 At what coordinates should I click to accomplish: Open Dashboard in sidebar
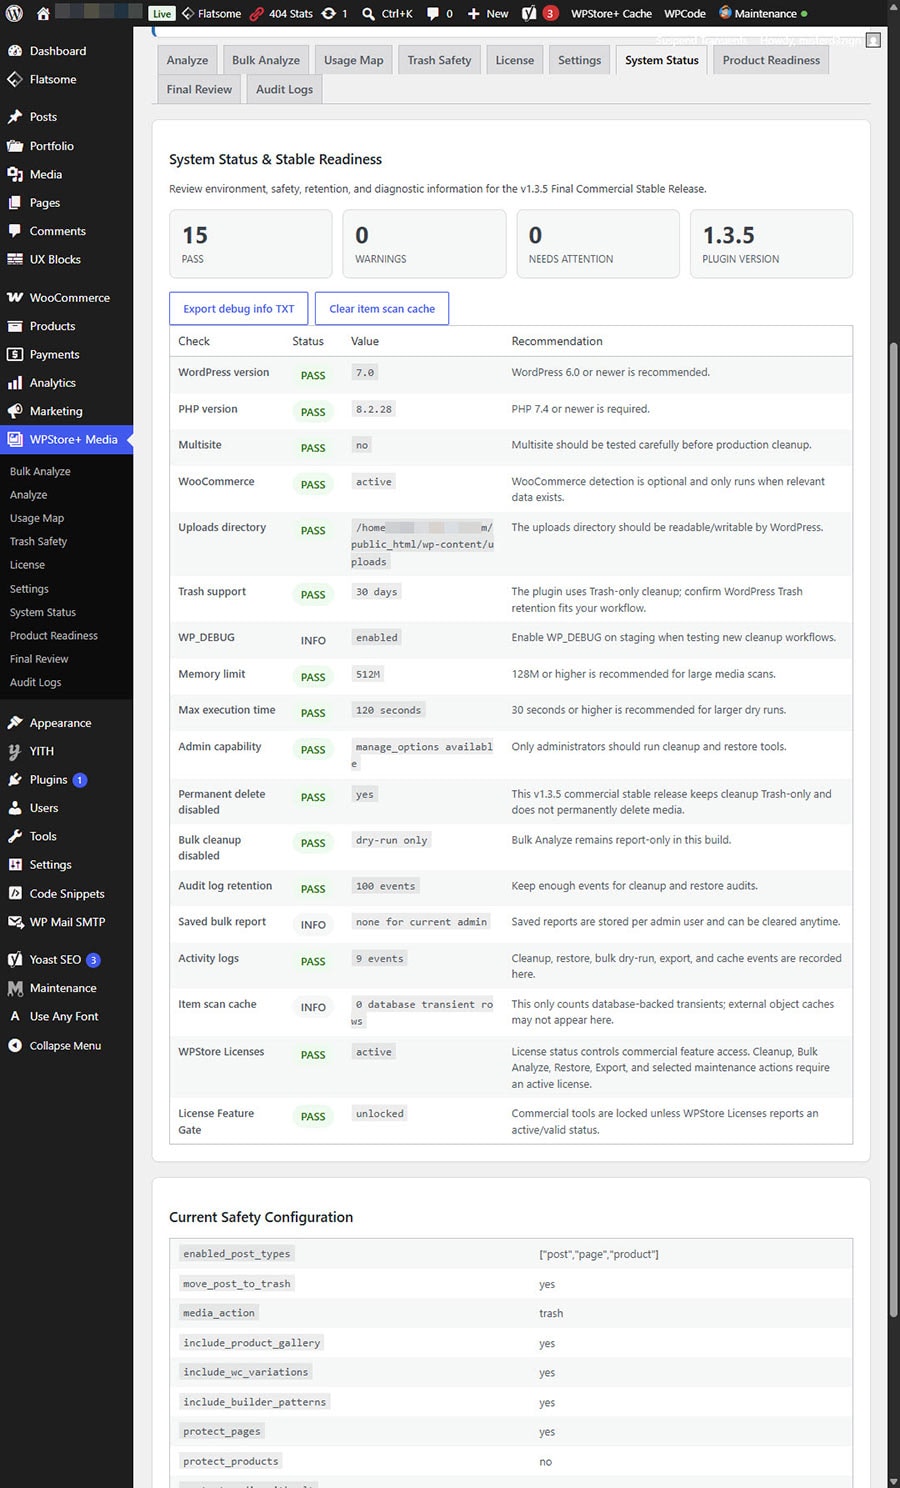click(58, 51)
